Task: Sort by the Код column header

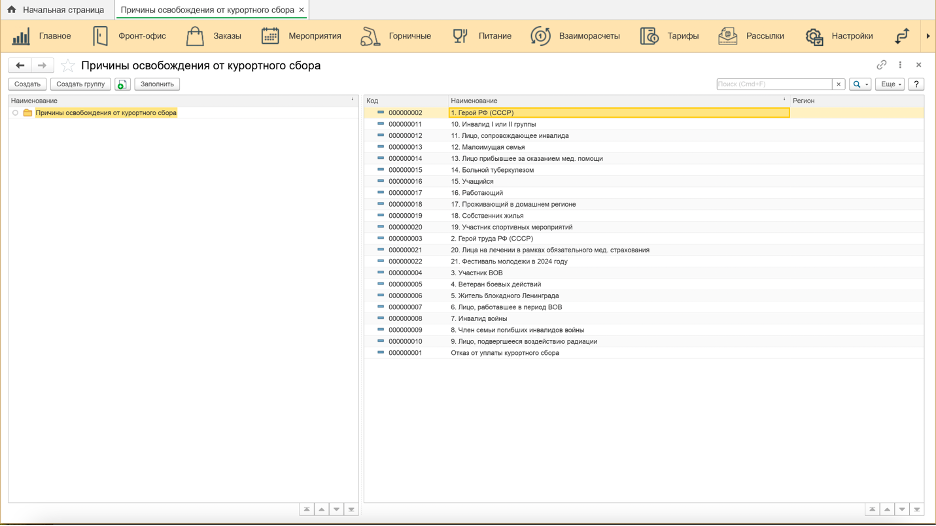Action: point(406,101)
